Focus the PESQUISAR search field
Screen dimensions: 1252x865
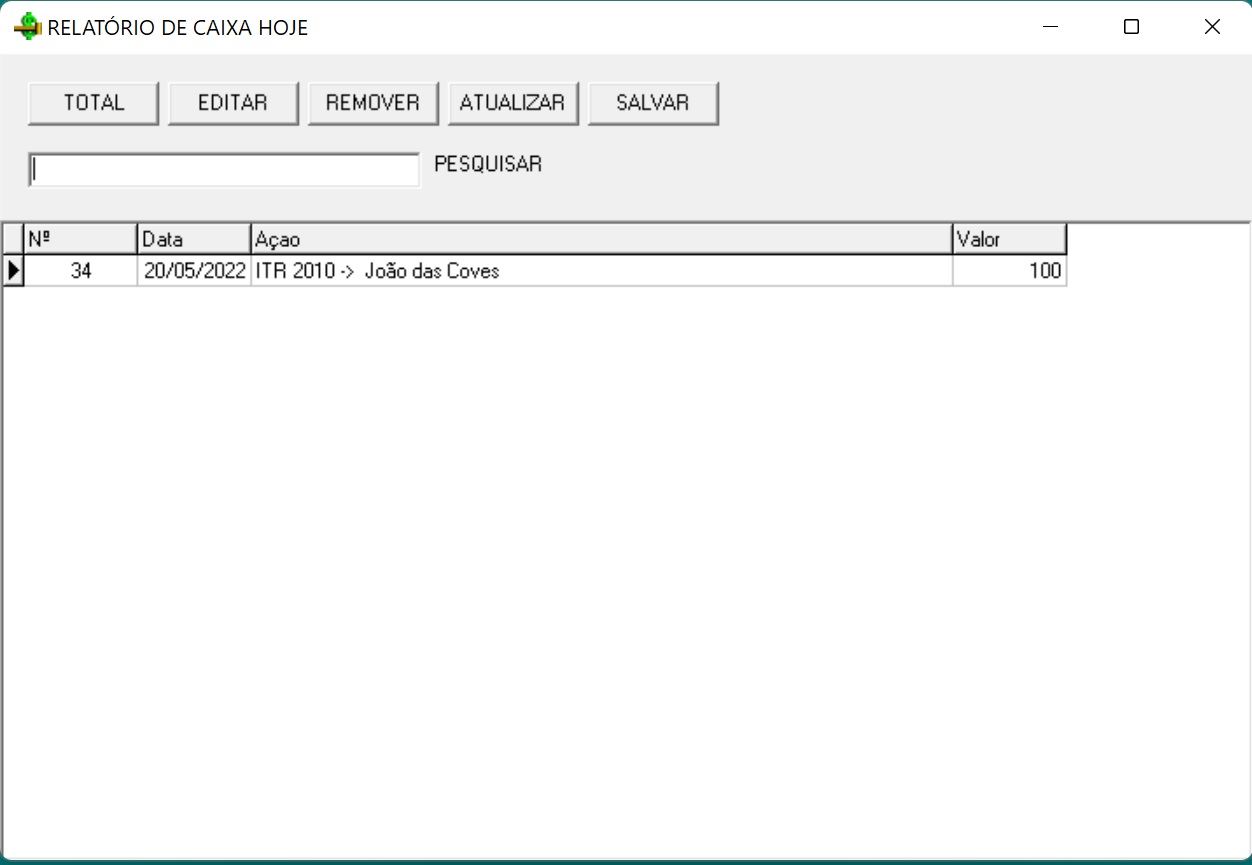[224, 170]
